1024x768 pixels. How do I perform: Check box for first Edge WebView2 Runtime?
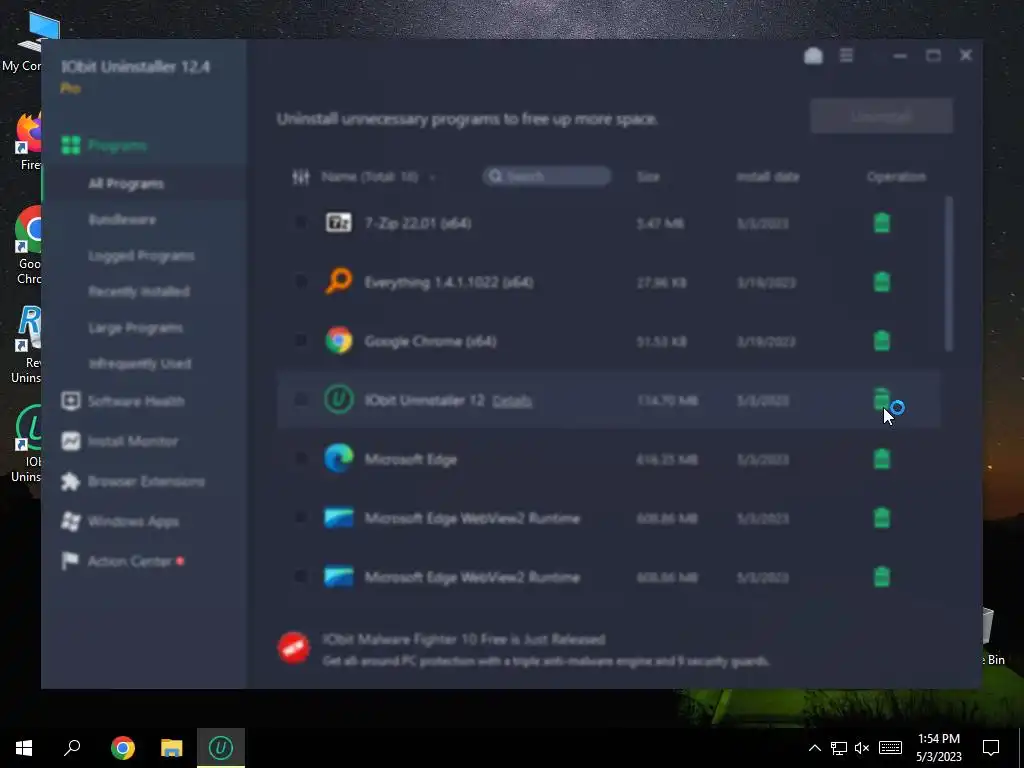point(300,517)
